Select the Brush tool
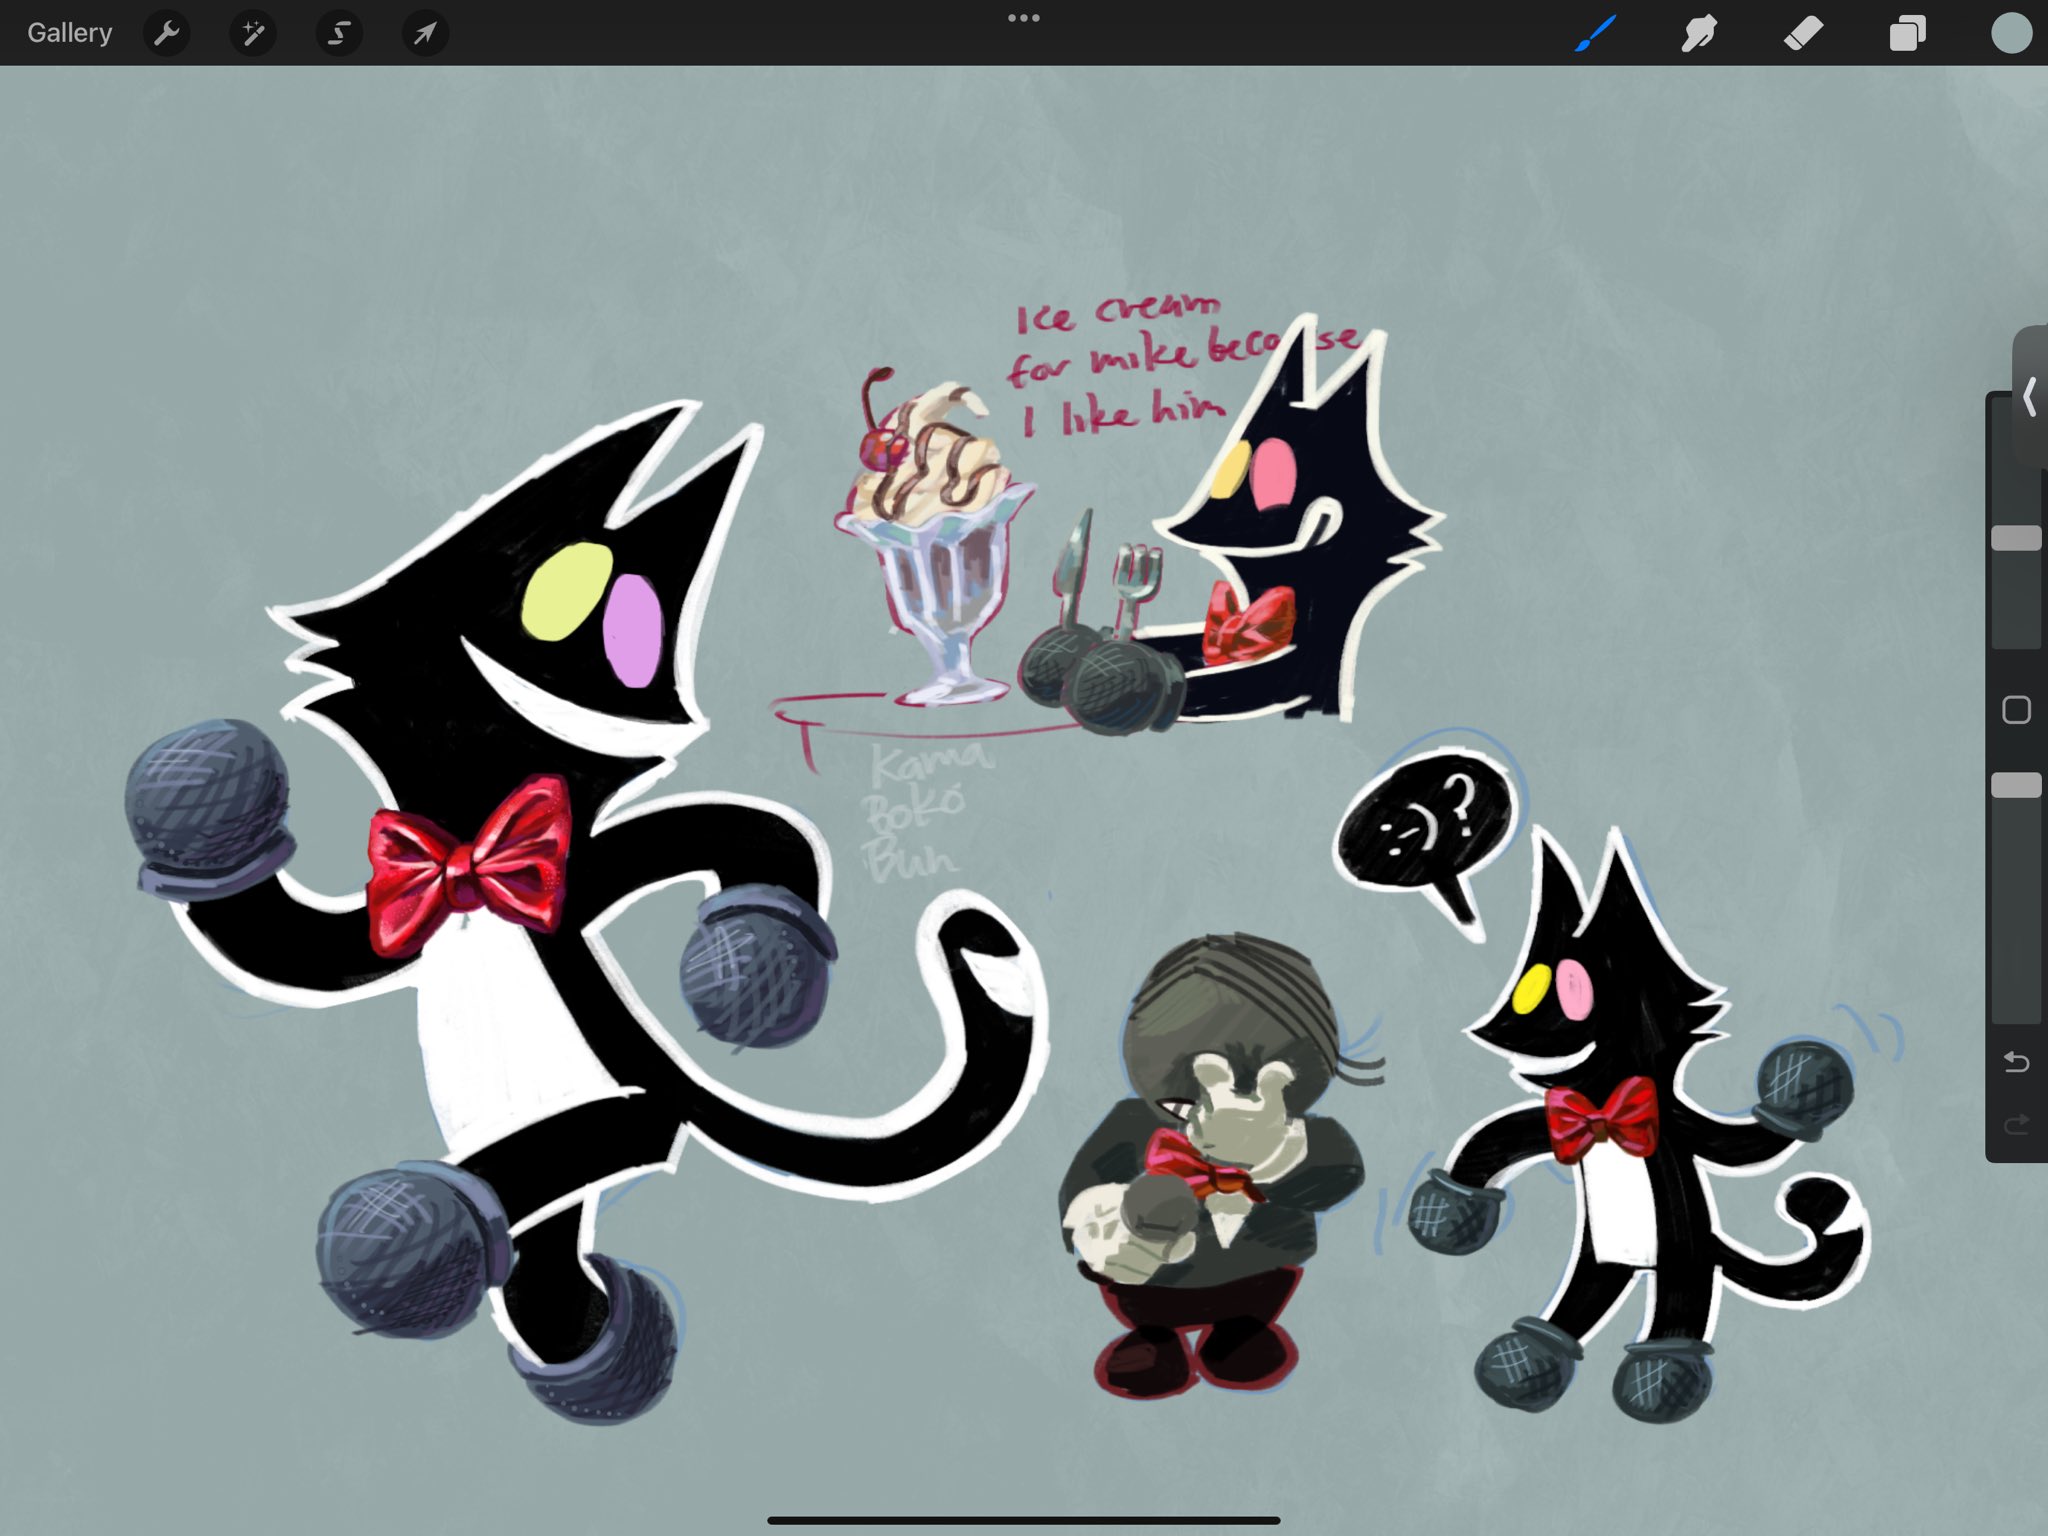Viewport: 2048px width, 1536px height. pyautogui.click(x=1596, y=33)
